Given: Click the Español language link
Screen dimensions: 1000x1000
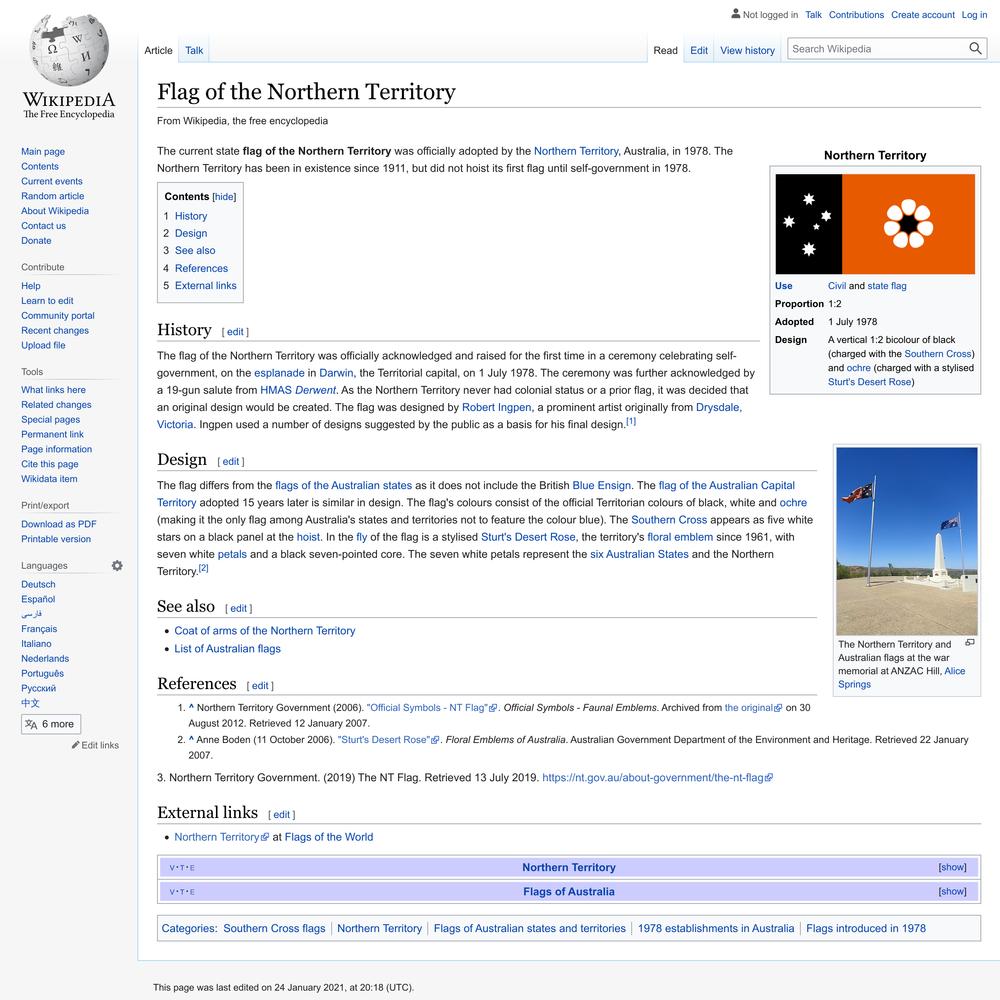Looking at the screenshot, I should [x=38, y=599].
